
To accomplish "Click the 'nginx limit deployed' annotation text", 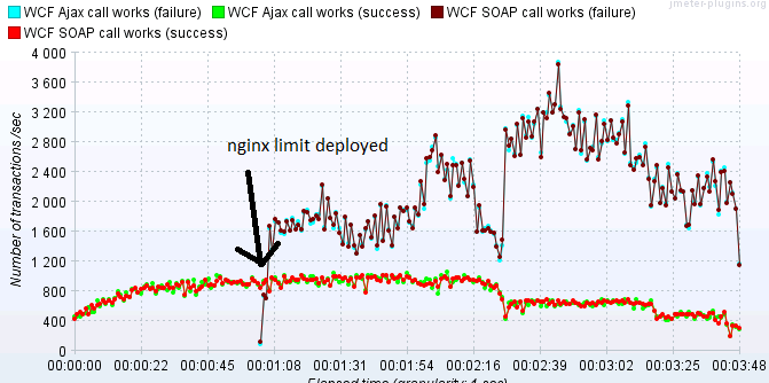I will pos(308,146).
